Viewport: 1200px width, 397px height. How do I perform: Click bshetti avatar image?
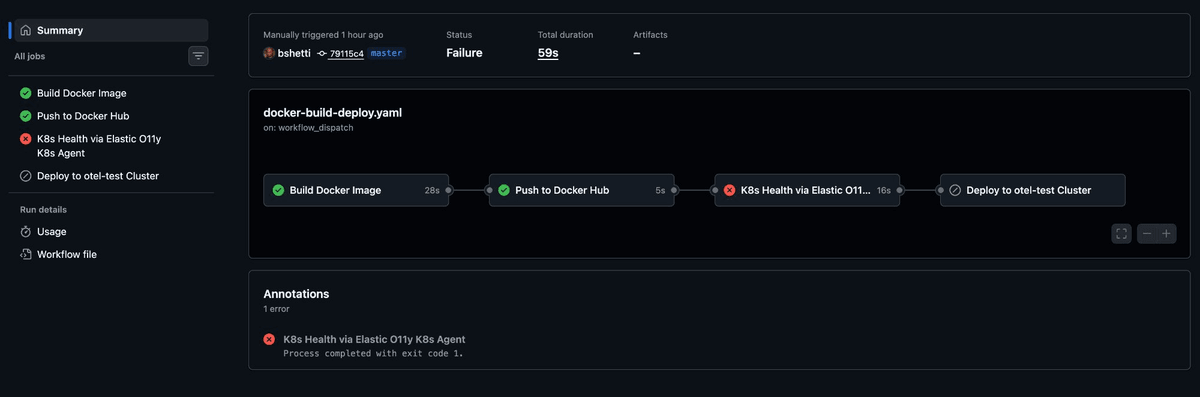click(x=269, y=53)
